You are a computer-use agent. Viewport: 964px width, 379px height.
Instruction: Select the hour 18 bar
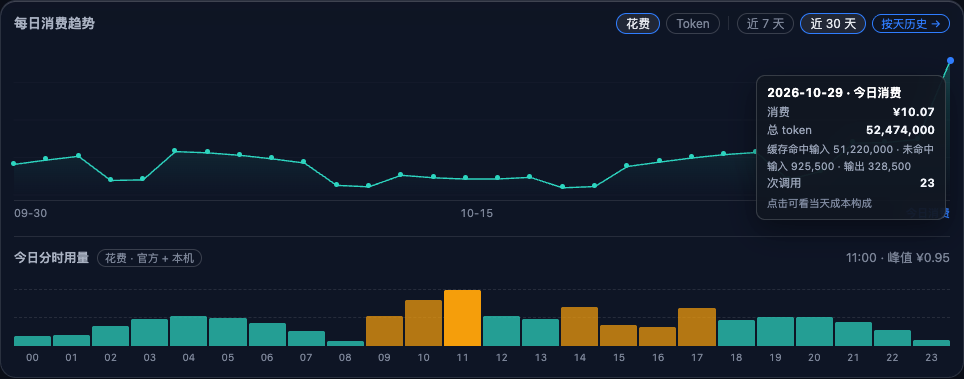pos(737,333)
